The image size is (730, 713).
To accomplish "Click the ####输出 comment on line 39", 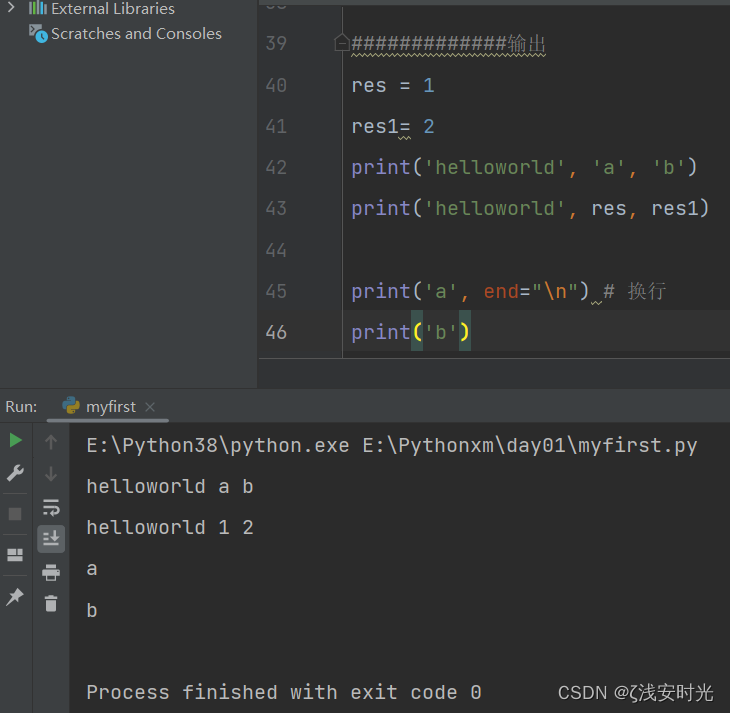I will pyautogui.click(x=448, y=44).
